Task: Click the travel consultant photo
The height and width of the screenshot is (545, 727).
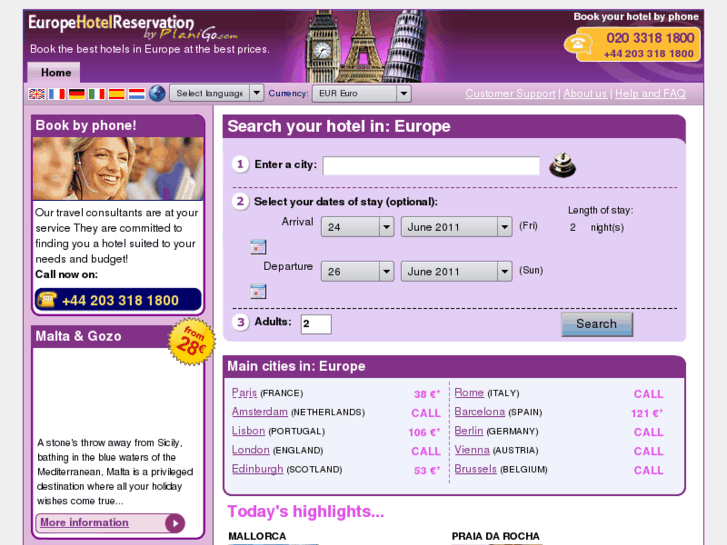Action: tap(118, 168)
